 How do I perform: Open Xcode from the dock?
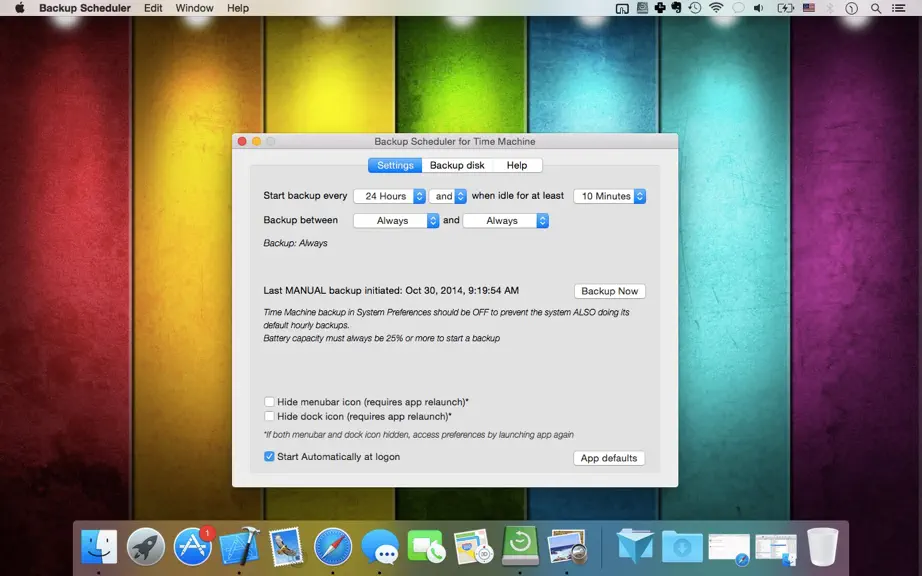pyautogui.click(x=239, y=546)
